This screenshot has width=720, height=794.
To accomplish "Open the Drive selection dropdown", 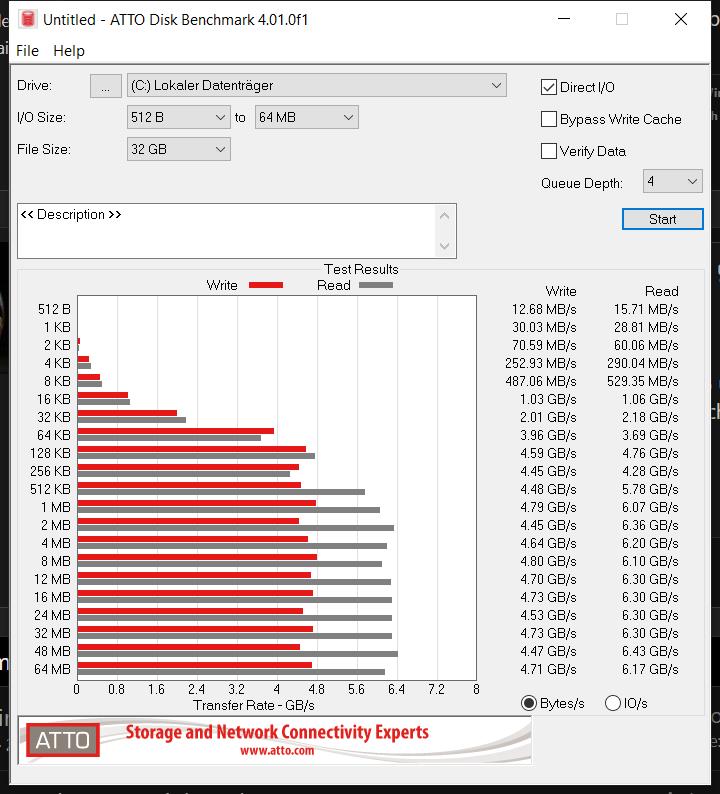I will coord(316,86).
